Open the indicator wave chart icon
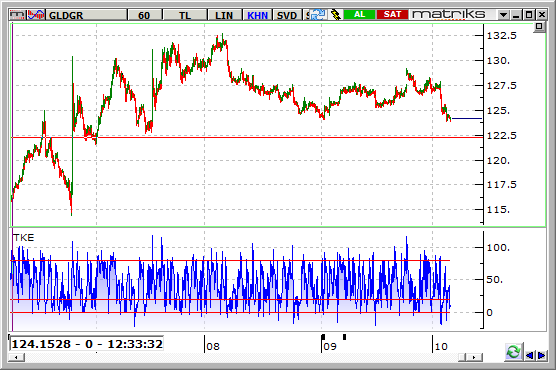Screen dimensions: 556x370 [36, 15]
